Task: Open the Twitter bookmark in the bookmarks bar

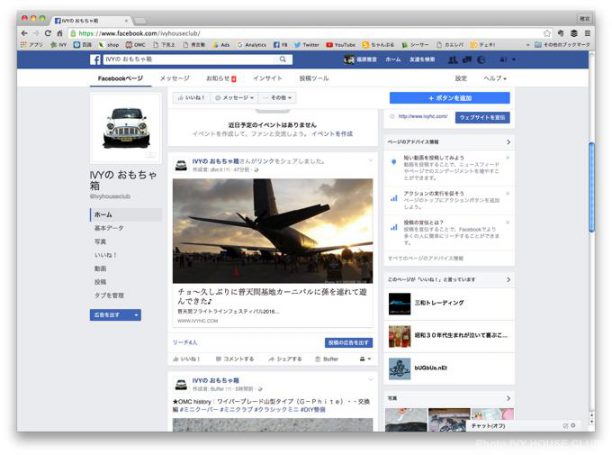Action: pyautogui.click(x=306, y=45)
